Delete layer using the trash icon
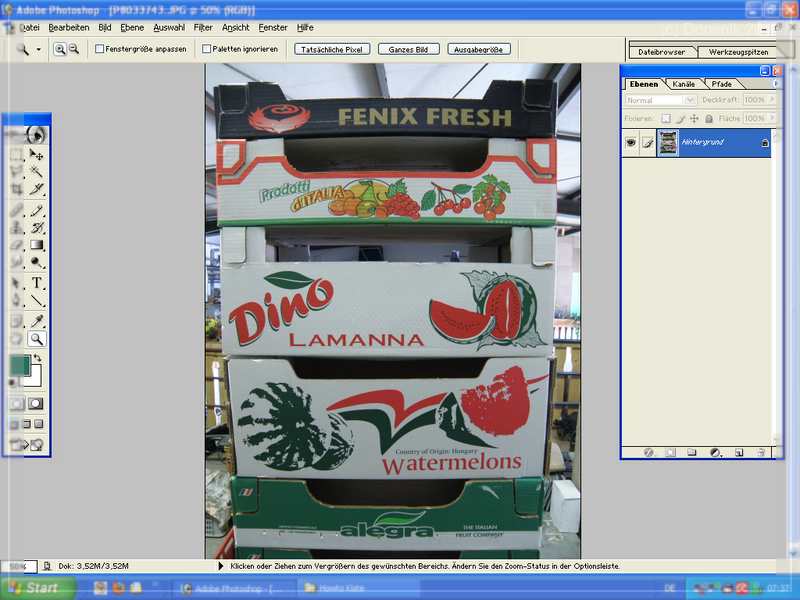The height and width of the screenshot is (600, 800). pyautogui.click(x=761, y=453)
